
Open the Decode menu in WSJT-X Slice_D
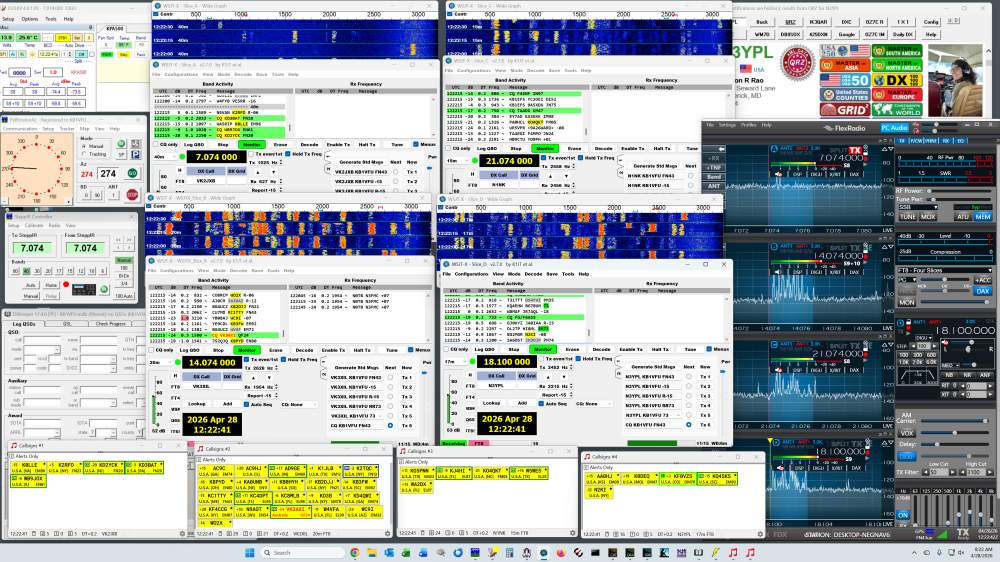pyautogui.click(x=533, y=274)
